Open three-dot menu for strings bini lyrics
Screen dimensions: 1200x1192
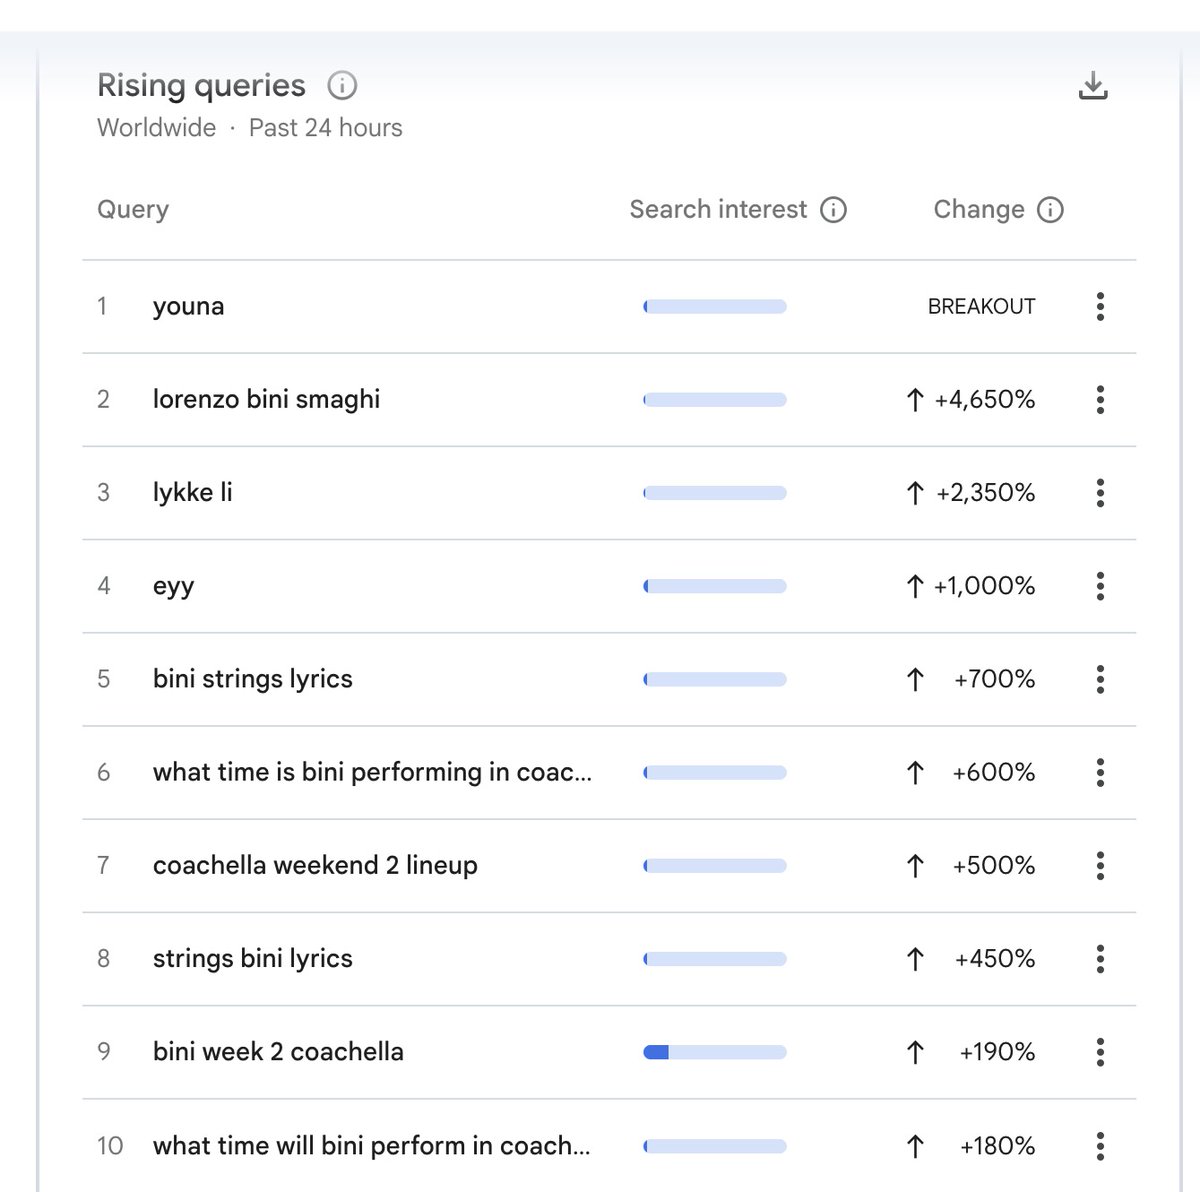(1100, 959)
